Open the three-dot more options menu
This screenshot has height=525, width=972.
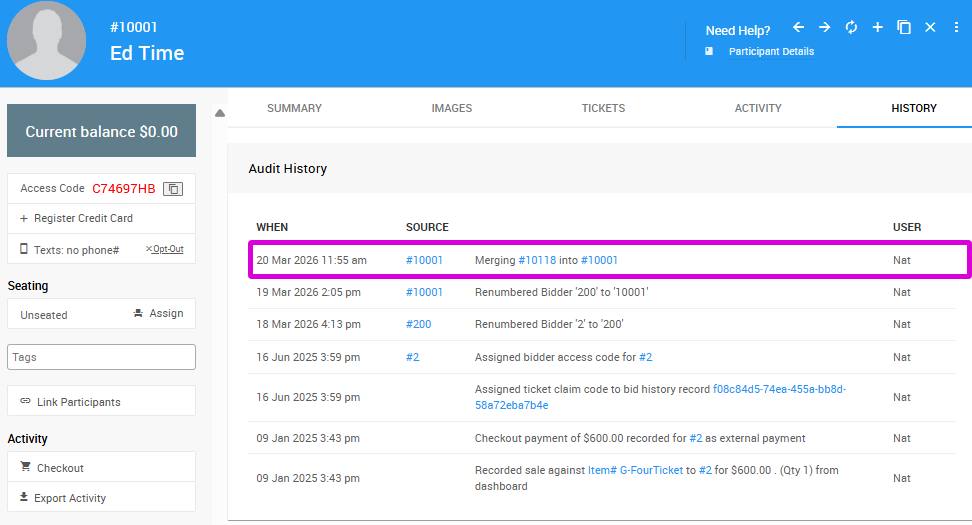click(x=956, y=28)
